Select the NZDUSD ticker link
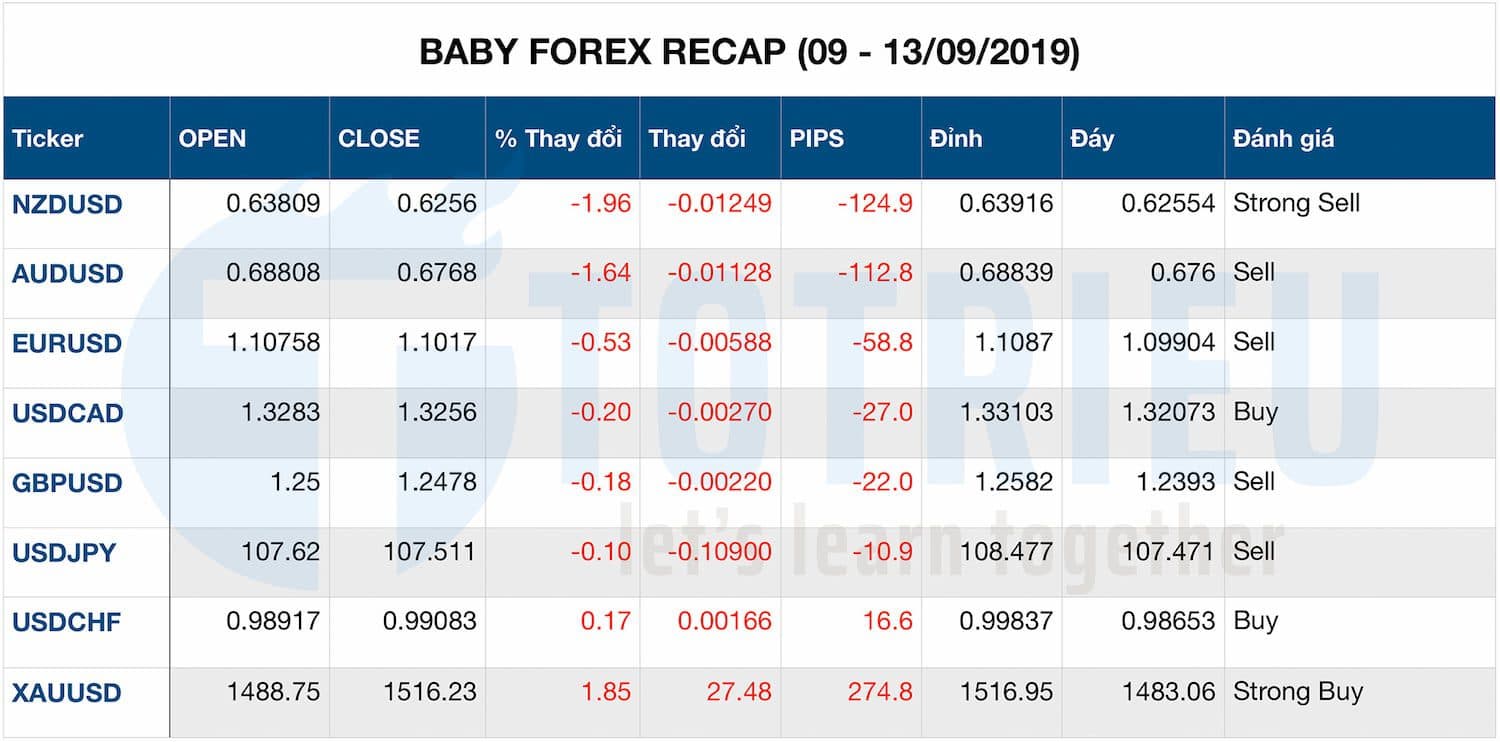 click(x=52, y=203)
